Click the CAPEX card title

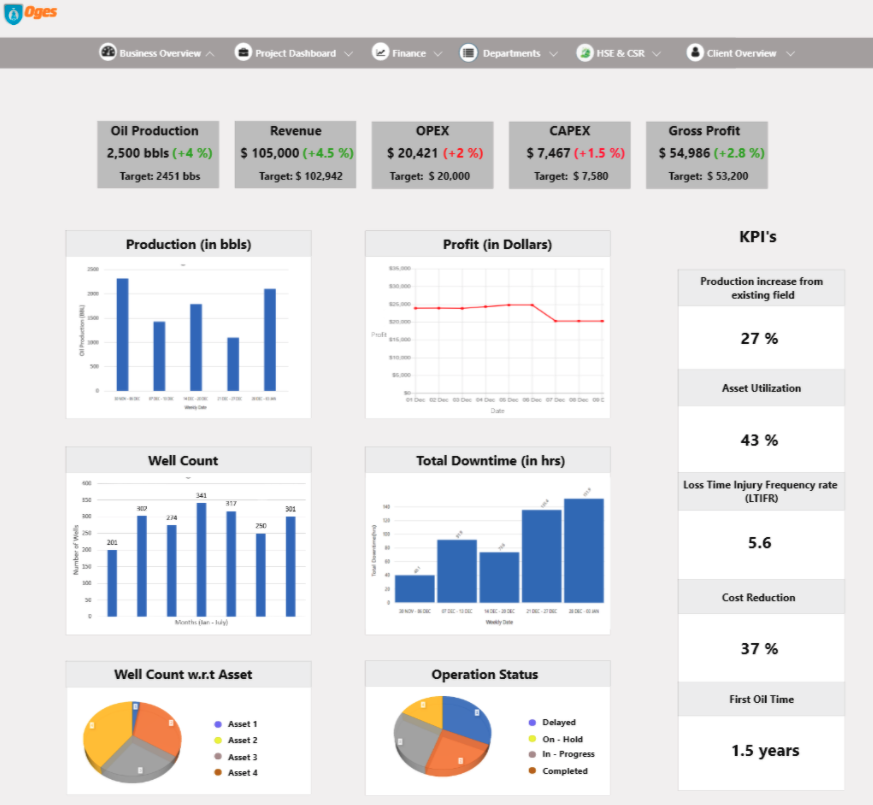click(x=570, y=131)
